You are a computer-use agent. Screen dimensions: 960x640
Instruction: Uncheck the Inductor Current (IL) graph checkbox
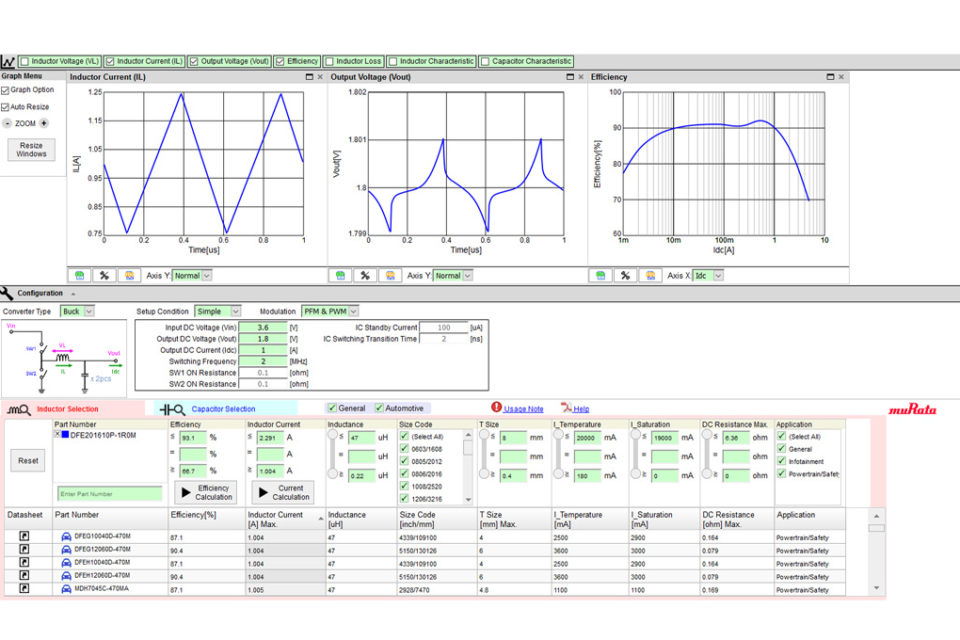click(x=110, y=61)
